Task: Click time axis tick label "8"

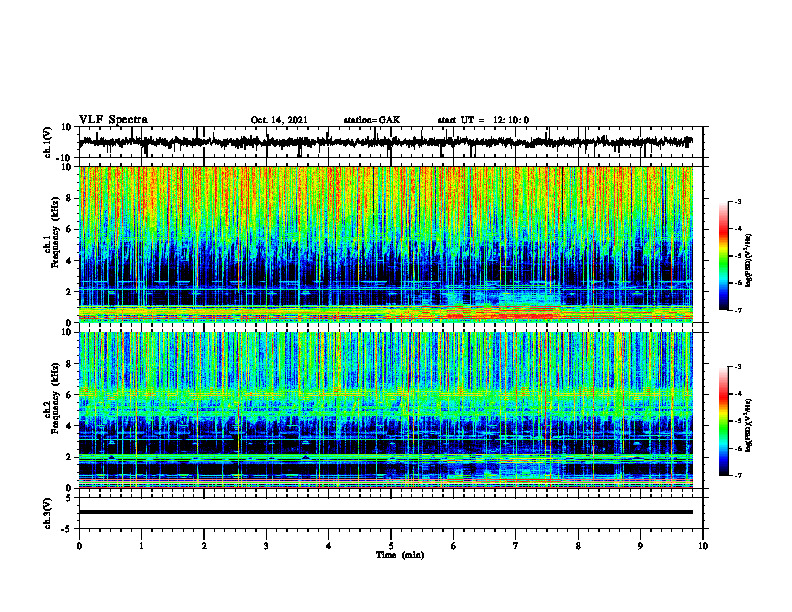Action: click(x=578, y=546)
